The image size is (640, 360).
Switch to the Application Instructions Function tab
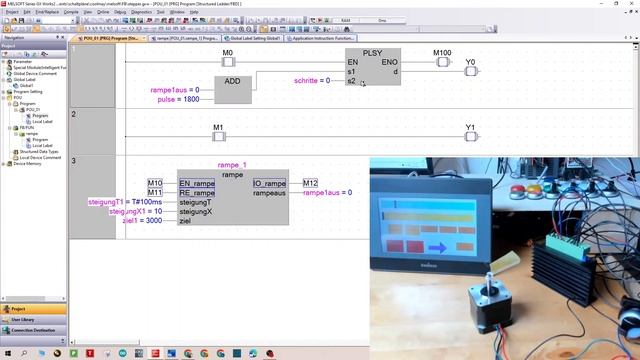320,38
